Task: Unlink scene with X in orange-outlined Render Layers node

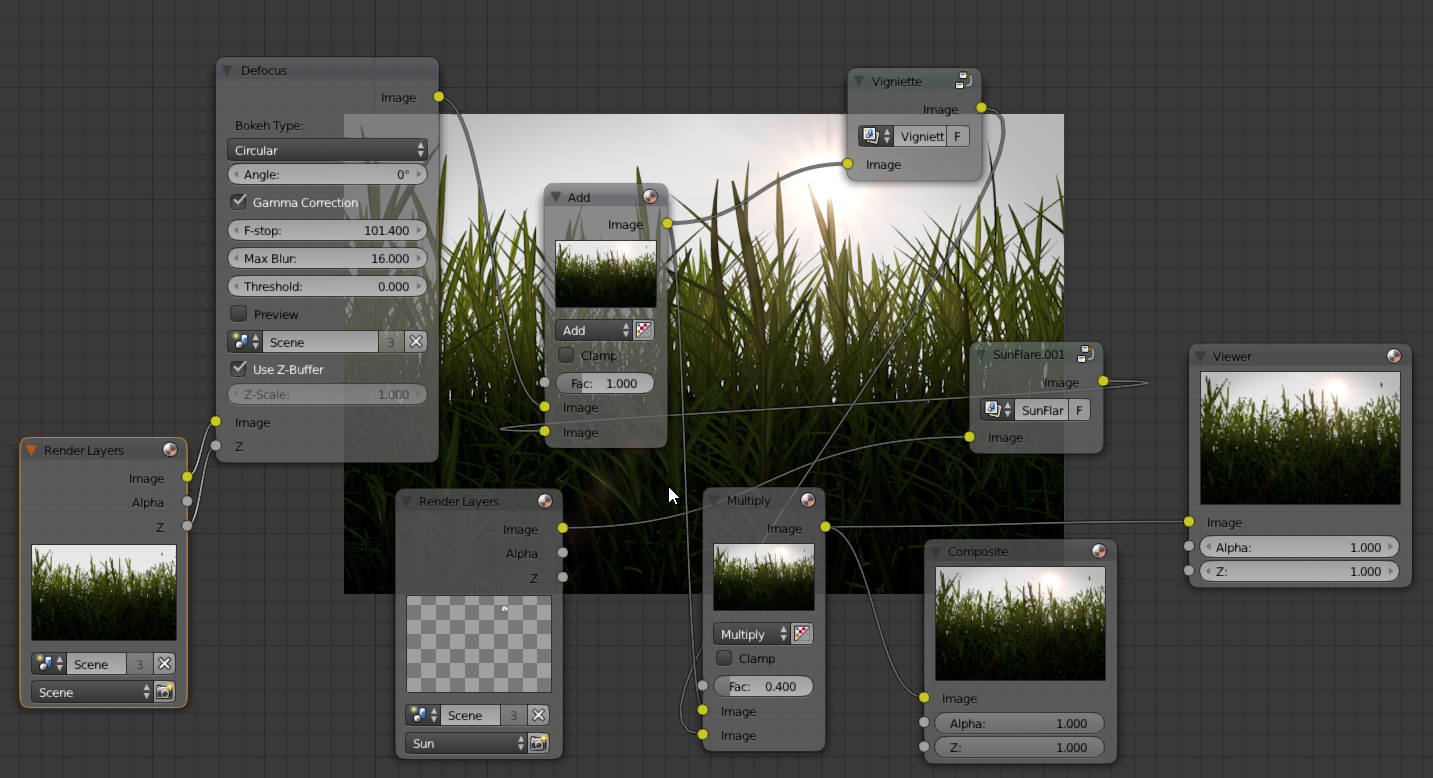Action: point(165,664)
